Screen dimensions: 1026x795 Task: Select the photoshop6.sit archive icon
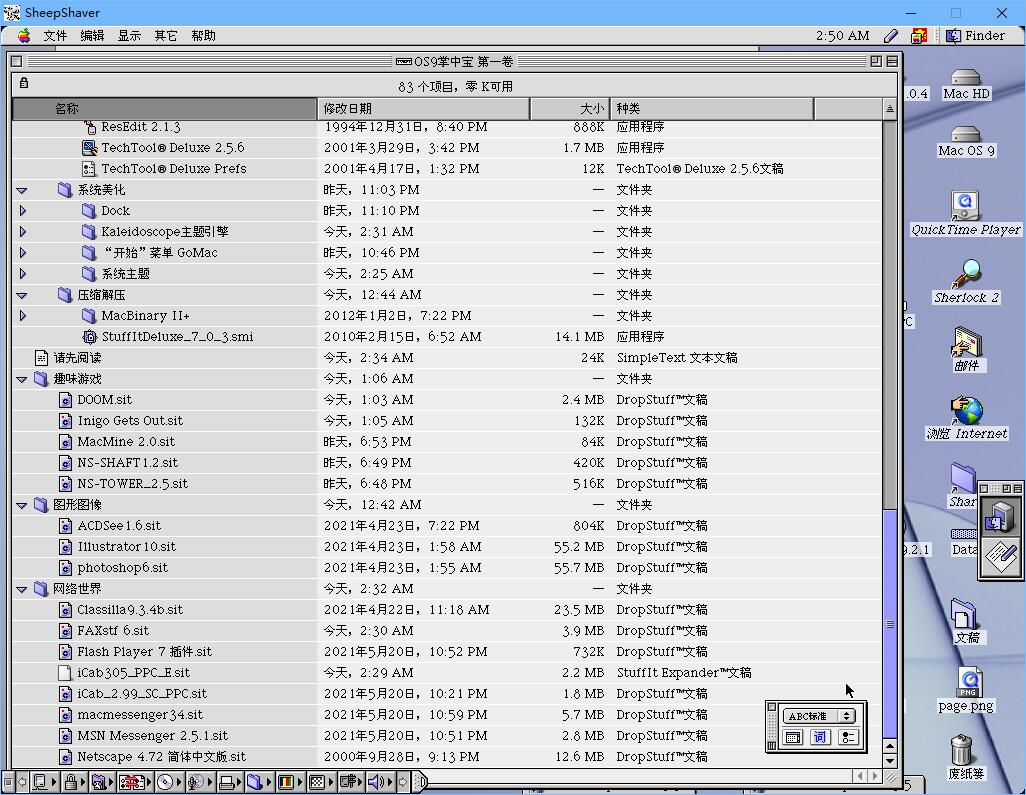point(65,568)
